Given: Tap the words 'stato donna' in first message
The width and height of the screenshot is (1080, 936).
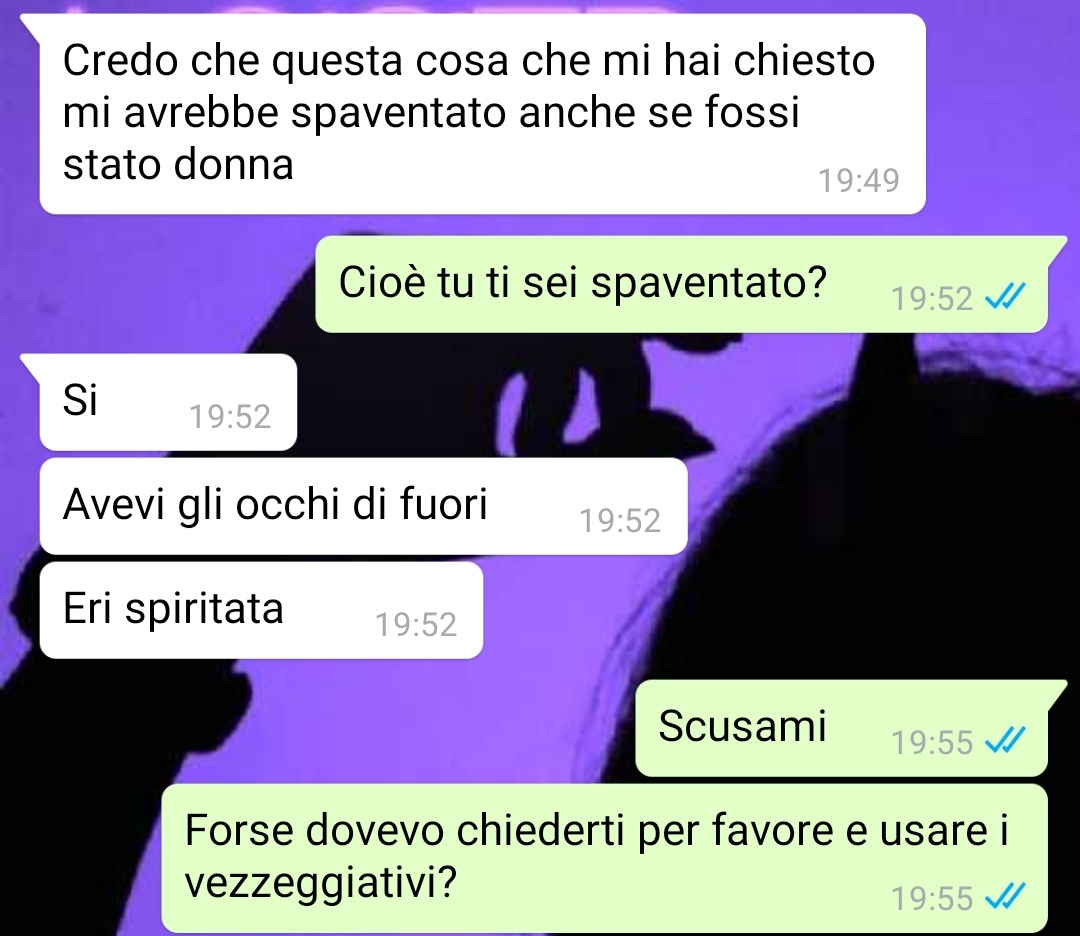Looking at the screenshot, I should tap(178, 165).
